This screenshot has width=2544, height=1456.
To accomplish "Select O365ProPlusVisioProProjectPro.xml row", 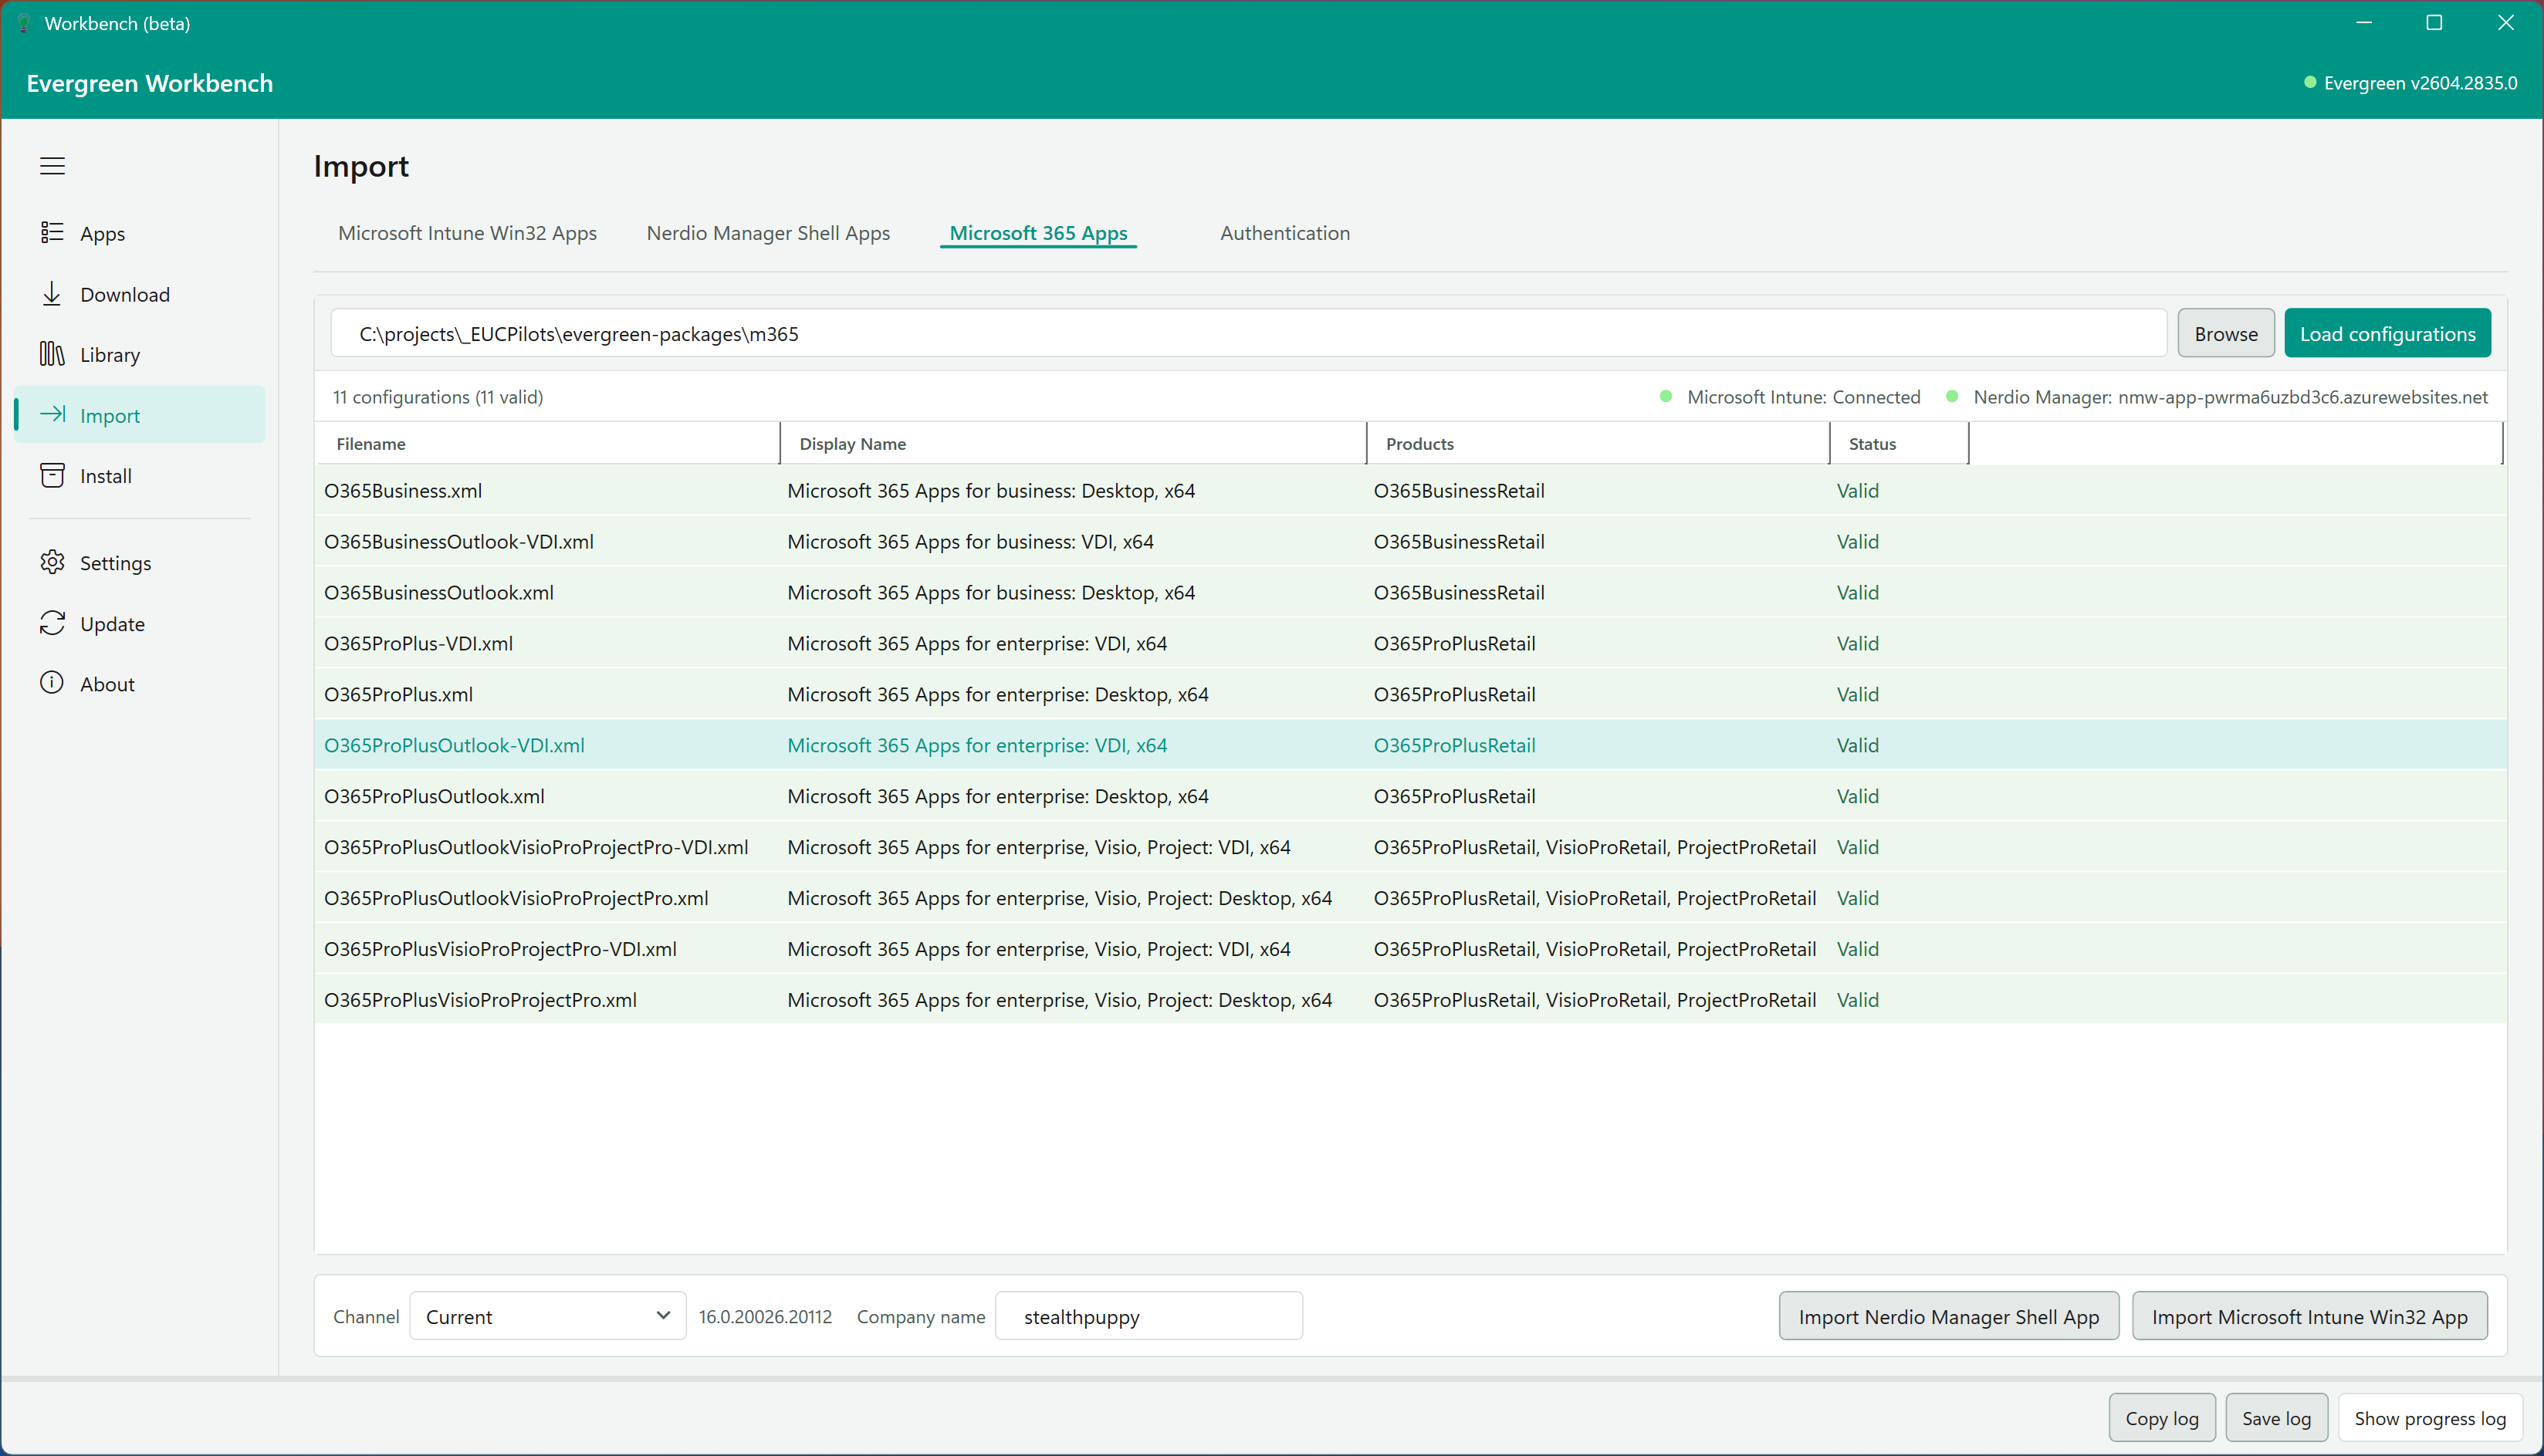I will (1410, 1000).
